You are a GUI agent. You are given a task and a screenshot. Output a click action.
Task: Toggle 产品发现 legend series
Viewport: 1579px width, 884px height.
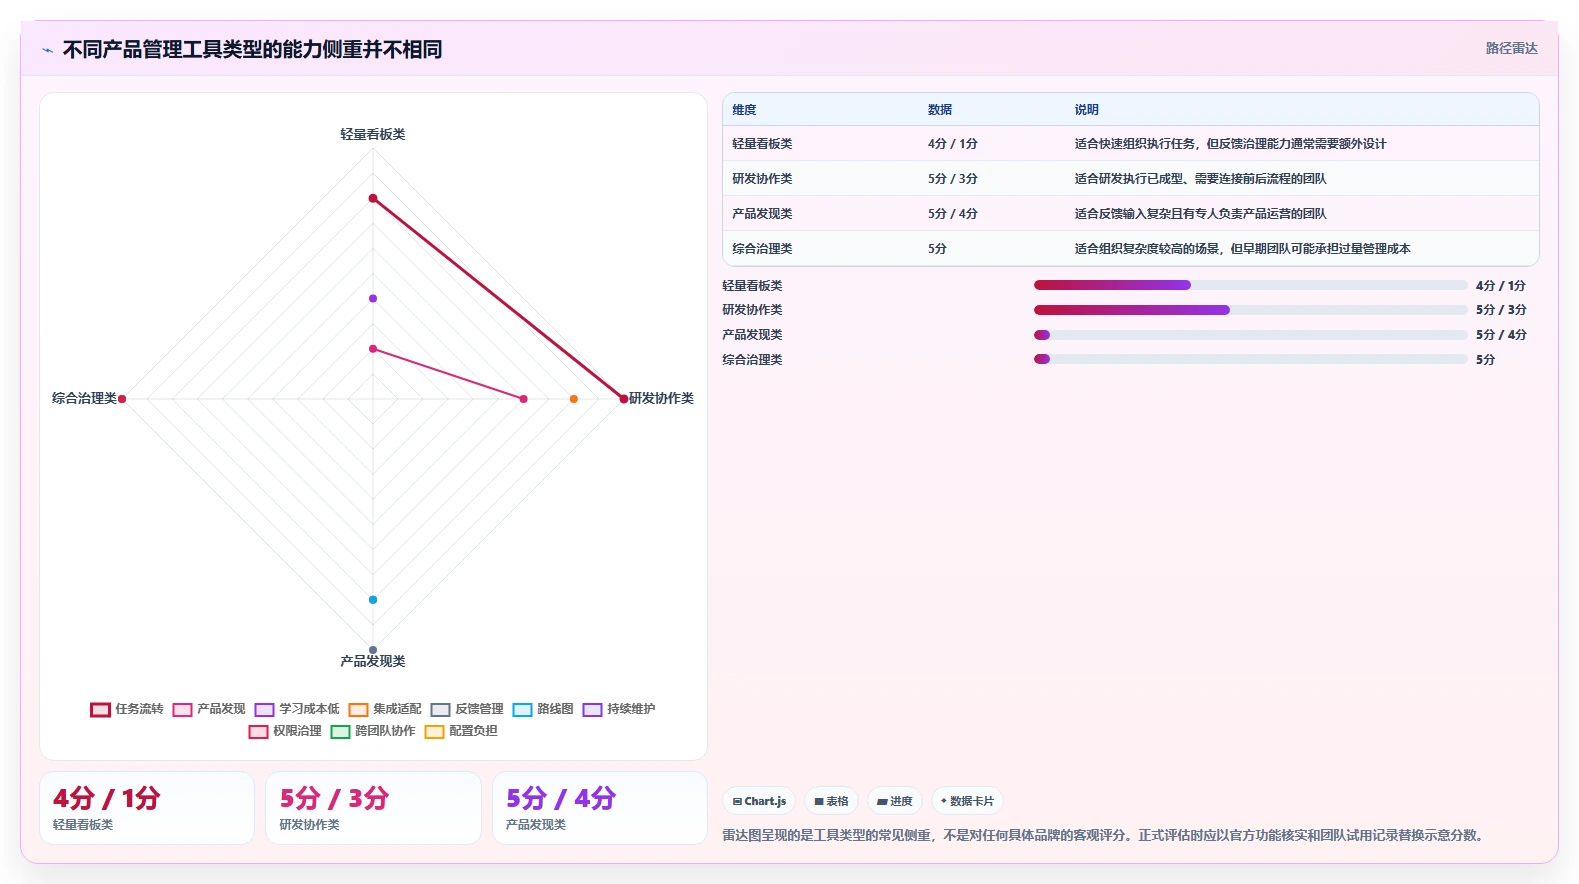(209, 709)
